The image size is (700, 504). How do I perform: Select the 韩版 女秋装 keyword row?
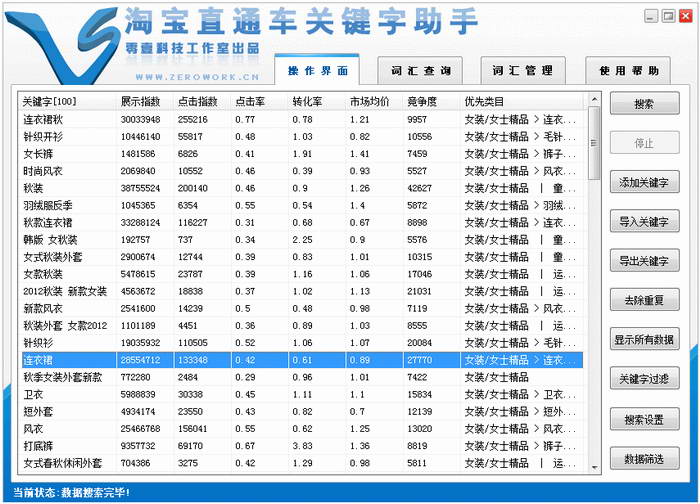point(302,240)
